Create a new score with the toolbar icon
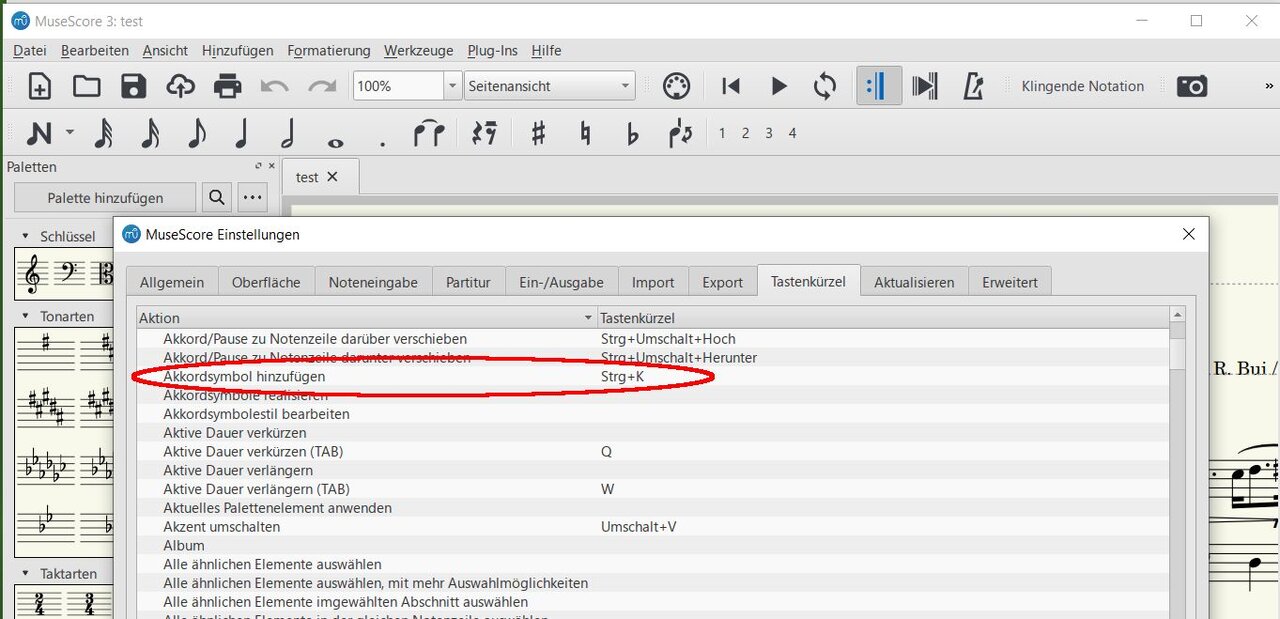Viewport: 1280px width, 619px height. [39, 86]
